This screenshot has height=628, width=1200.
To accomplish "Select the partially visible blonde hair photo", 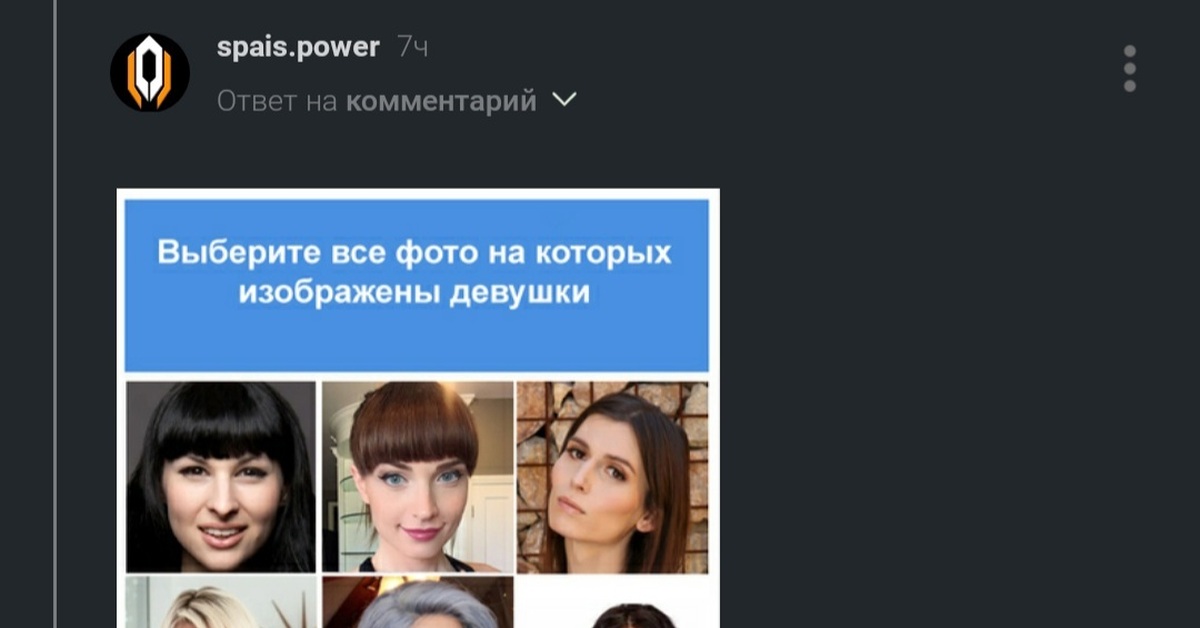I will point(221,603).
